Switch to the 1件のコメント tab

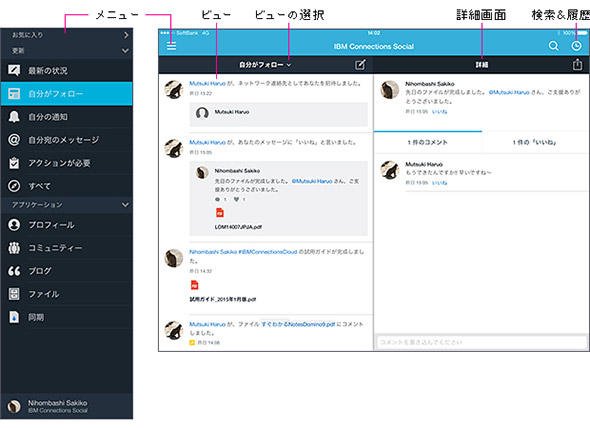[x=428, y=142]
